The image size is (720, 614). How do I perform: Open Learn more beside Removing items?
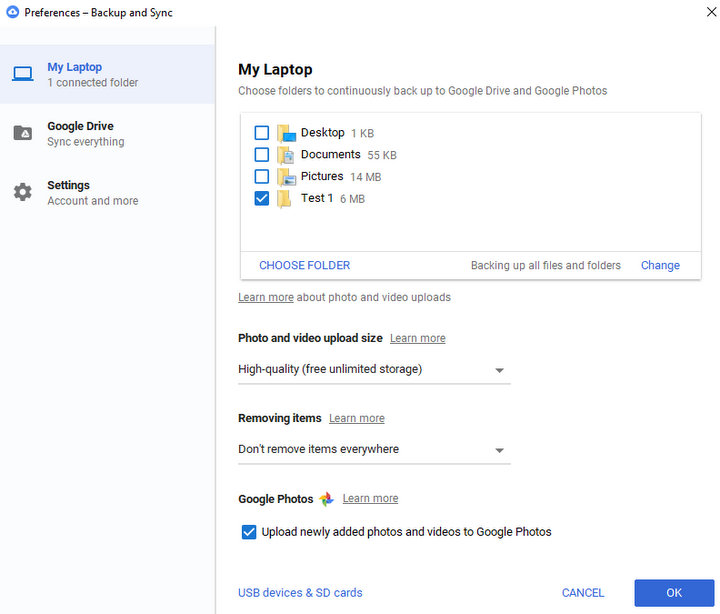pos(356,418)
